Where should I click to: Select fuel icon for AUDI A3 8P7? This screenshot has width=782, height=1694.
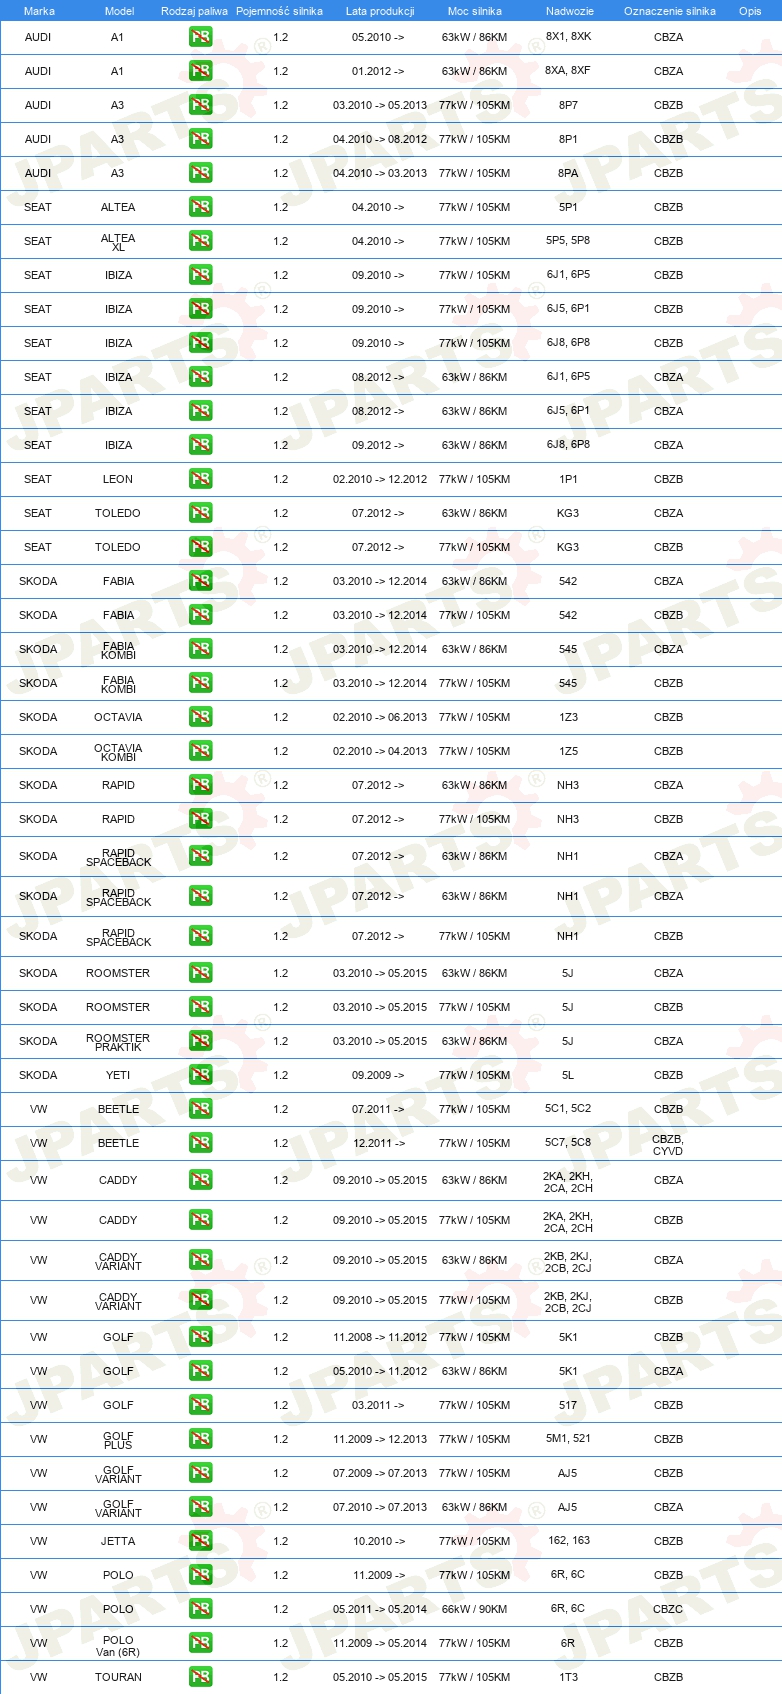200,105
